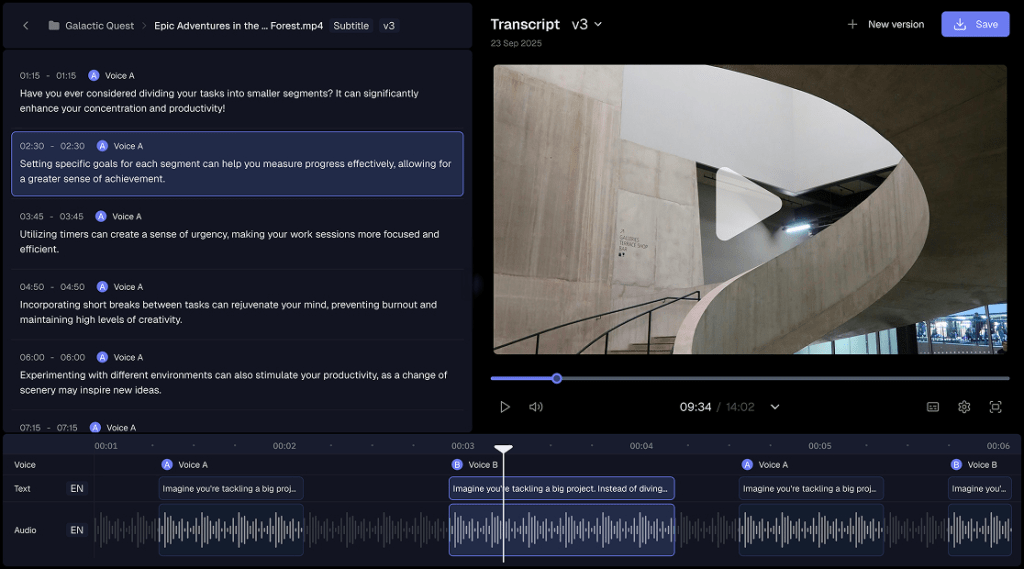Select the Subtitle tag
The image size is (1024, 569).
click(351, 26)
